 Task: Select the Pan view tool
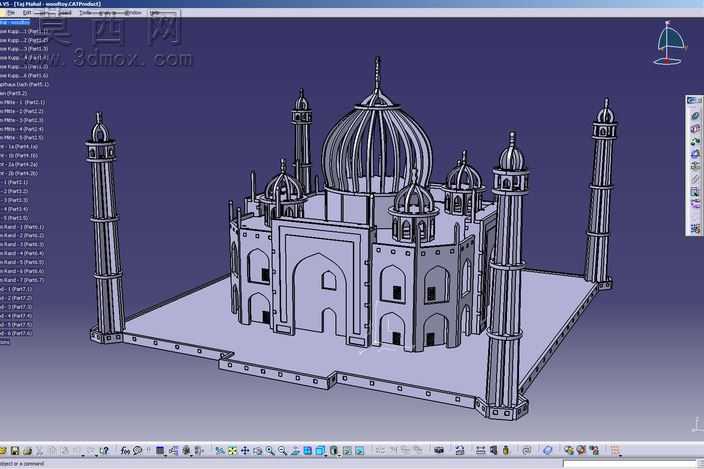pos(245,451)
